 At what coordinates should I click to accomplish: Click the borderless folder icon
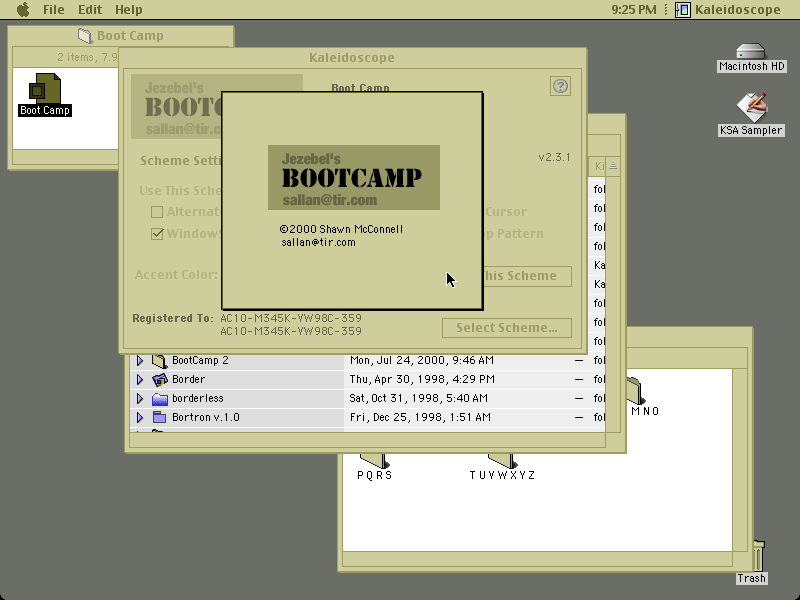[160, 398]
